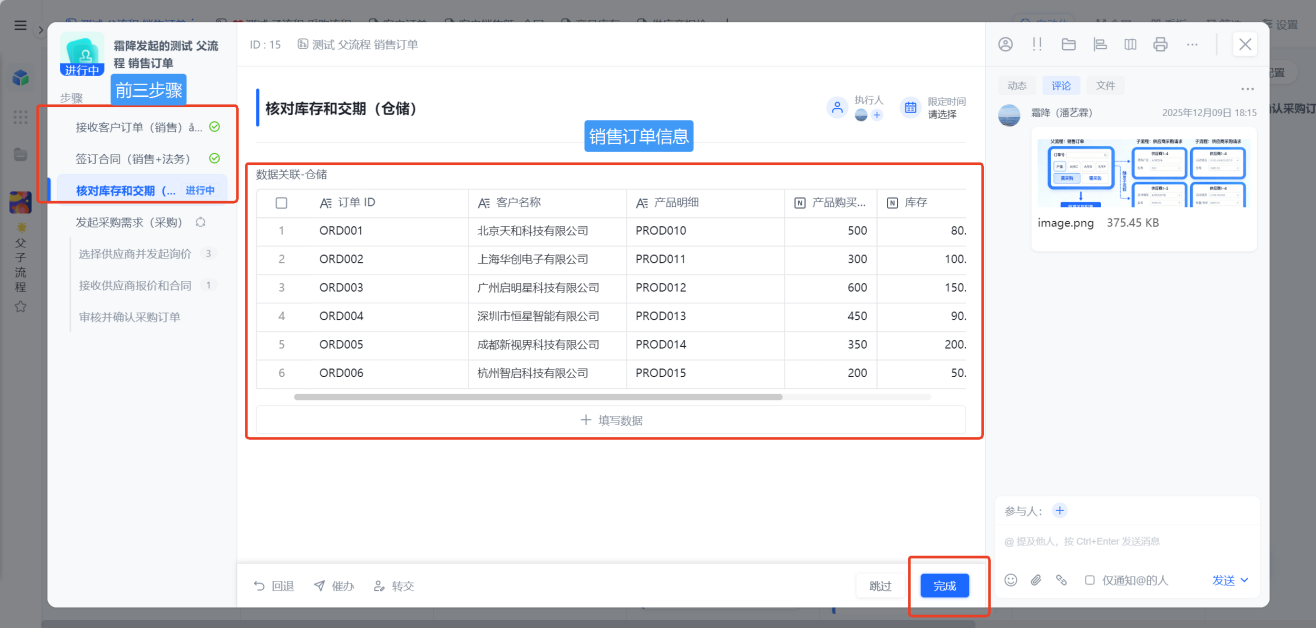Click the 产品明细 column header
This screenshot has height=628, width=1316.
(x=706, y=203)
